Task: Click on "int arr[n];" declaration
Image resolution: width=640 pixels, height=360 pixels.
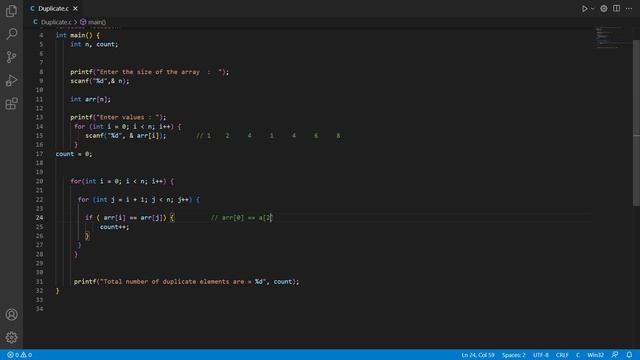Action: tap(90, 99)
